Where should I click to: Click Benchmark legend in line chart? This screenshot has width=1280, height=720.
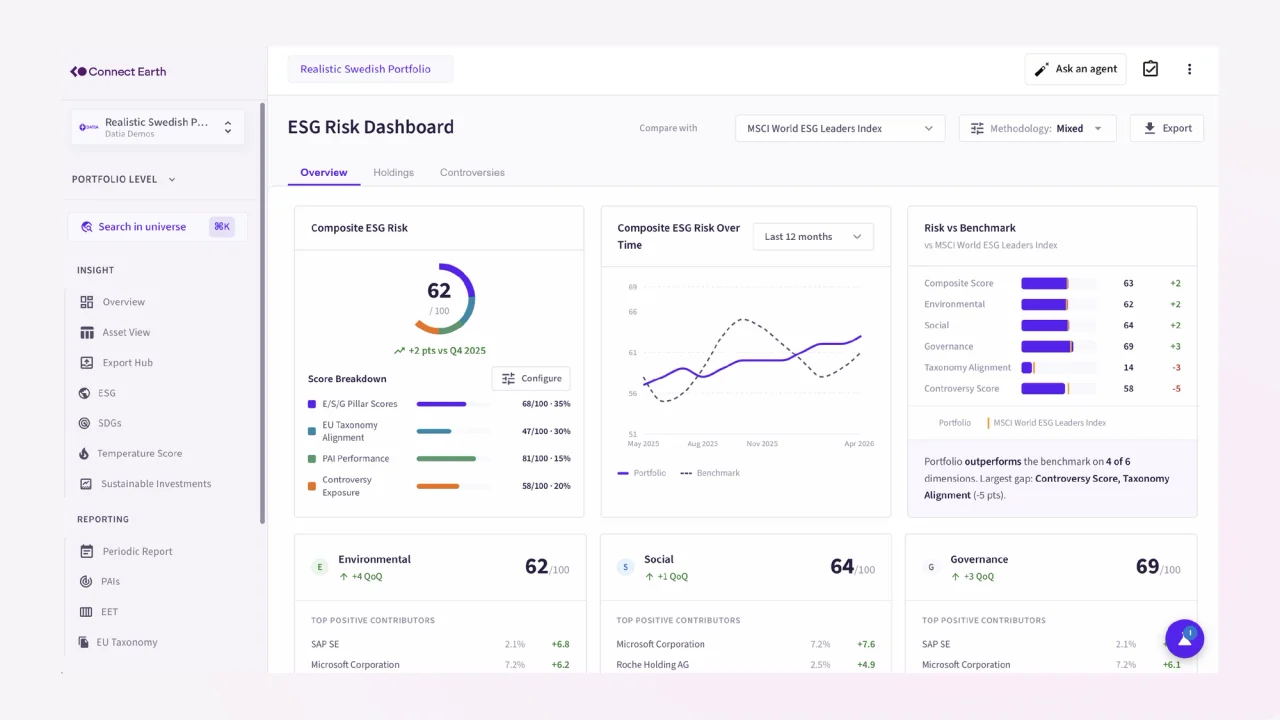[x=710, y=473]
